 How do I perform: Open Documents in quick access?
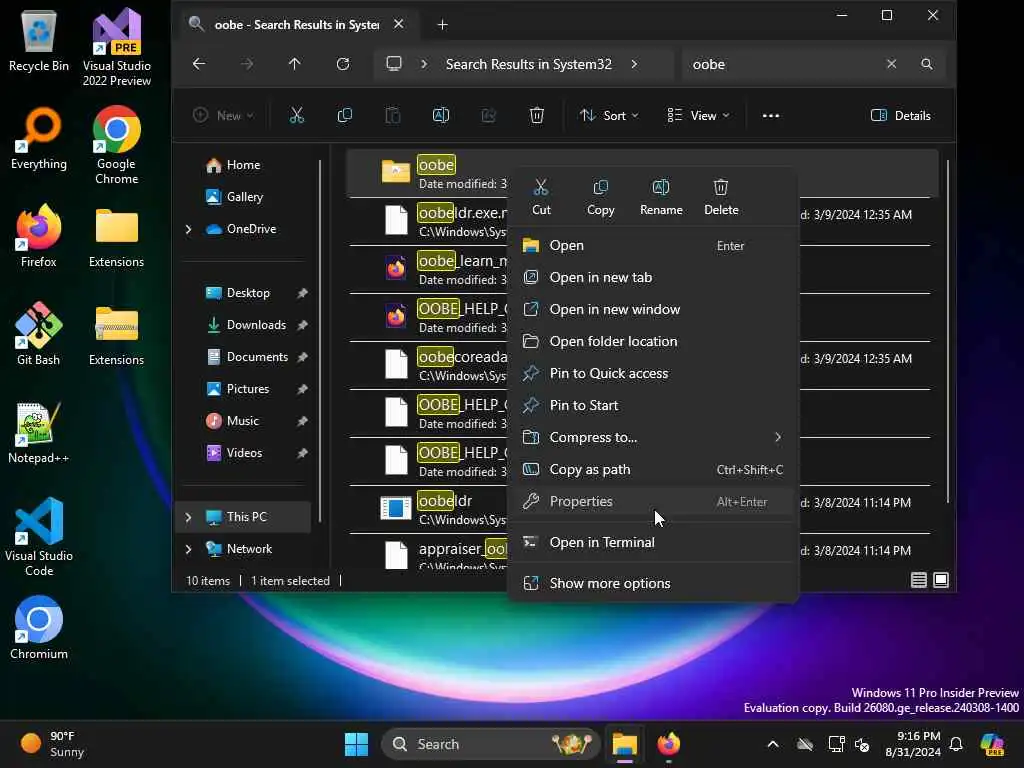click(x=257, y=357)
